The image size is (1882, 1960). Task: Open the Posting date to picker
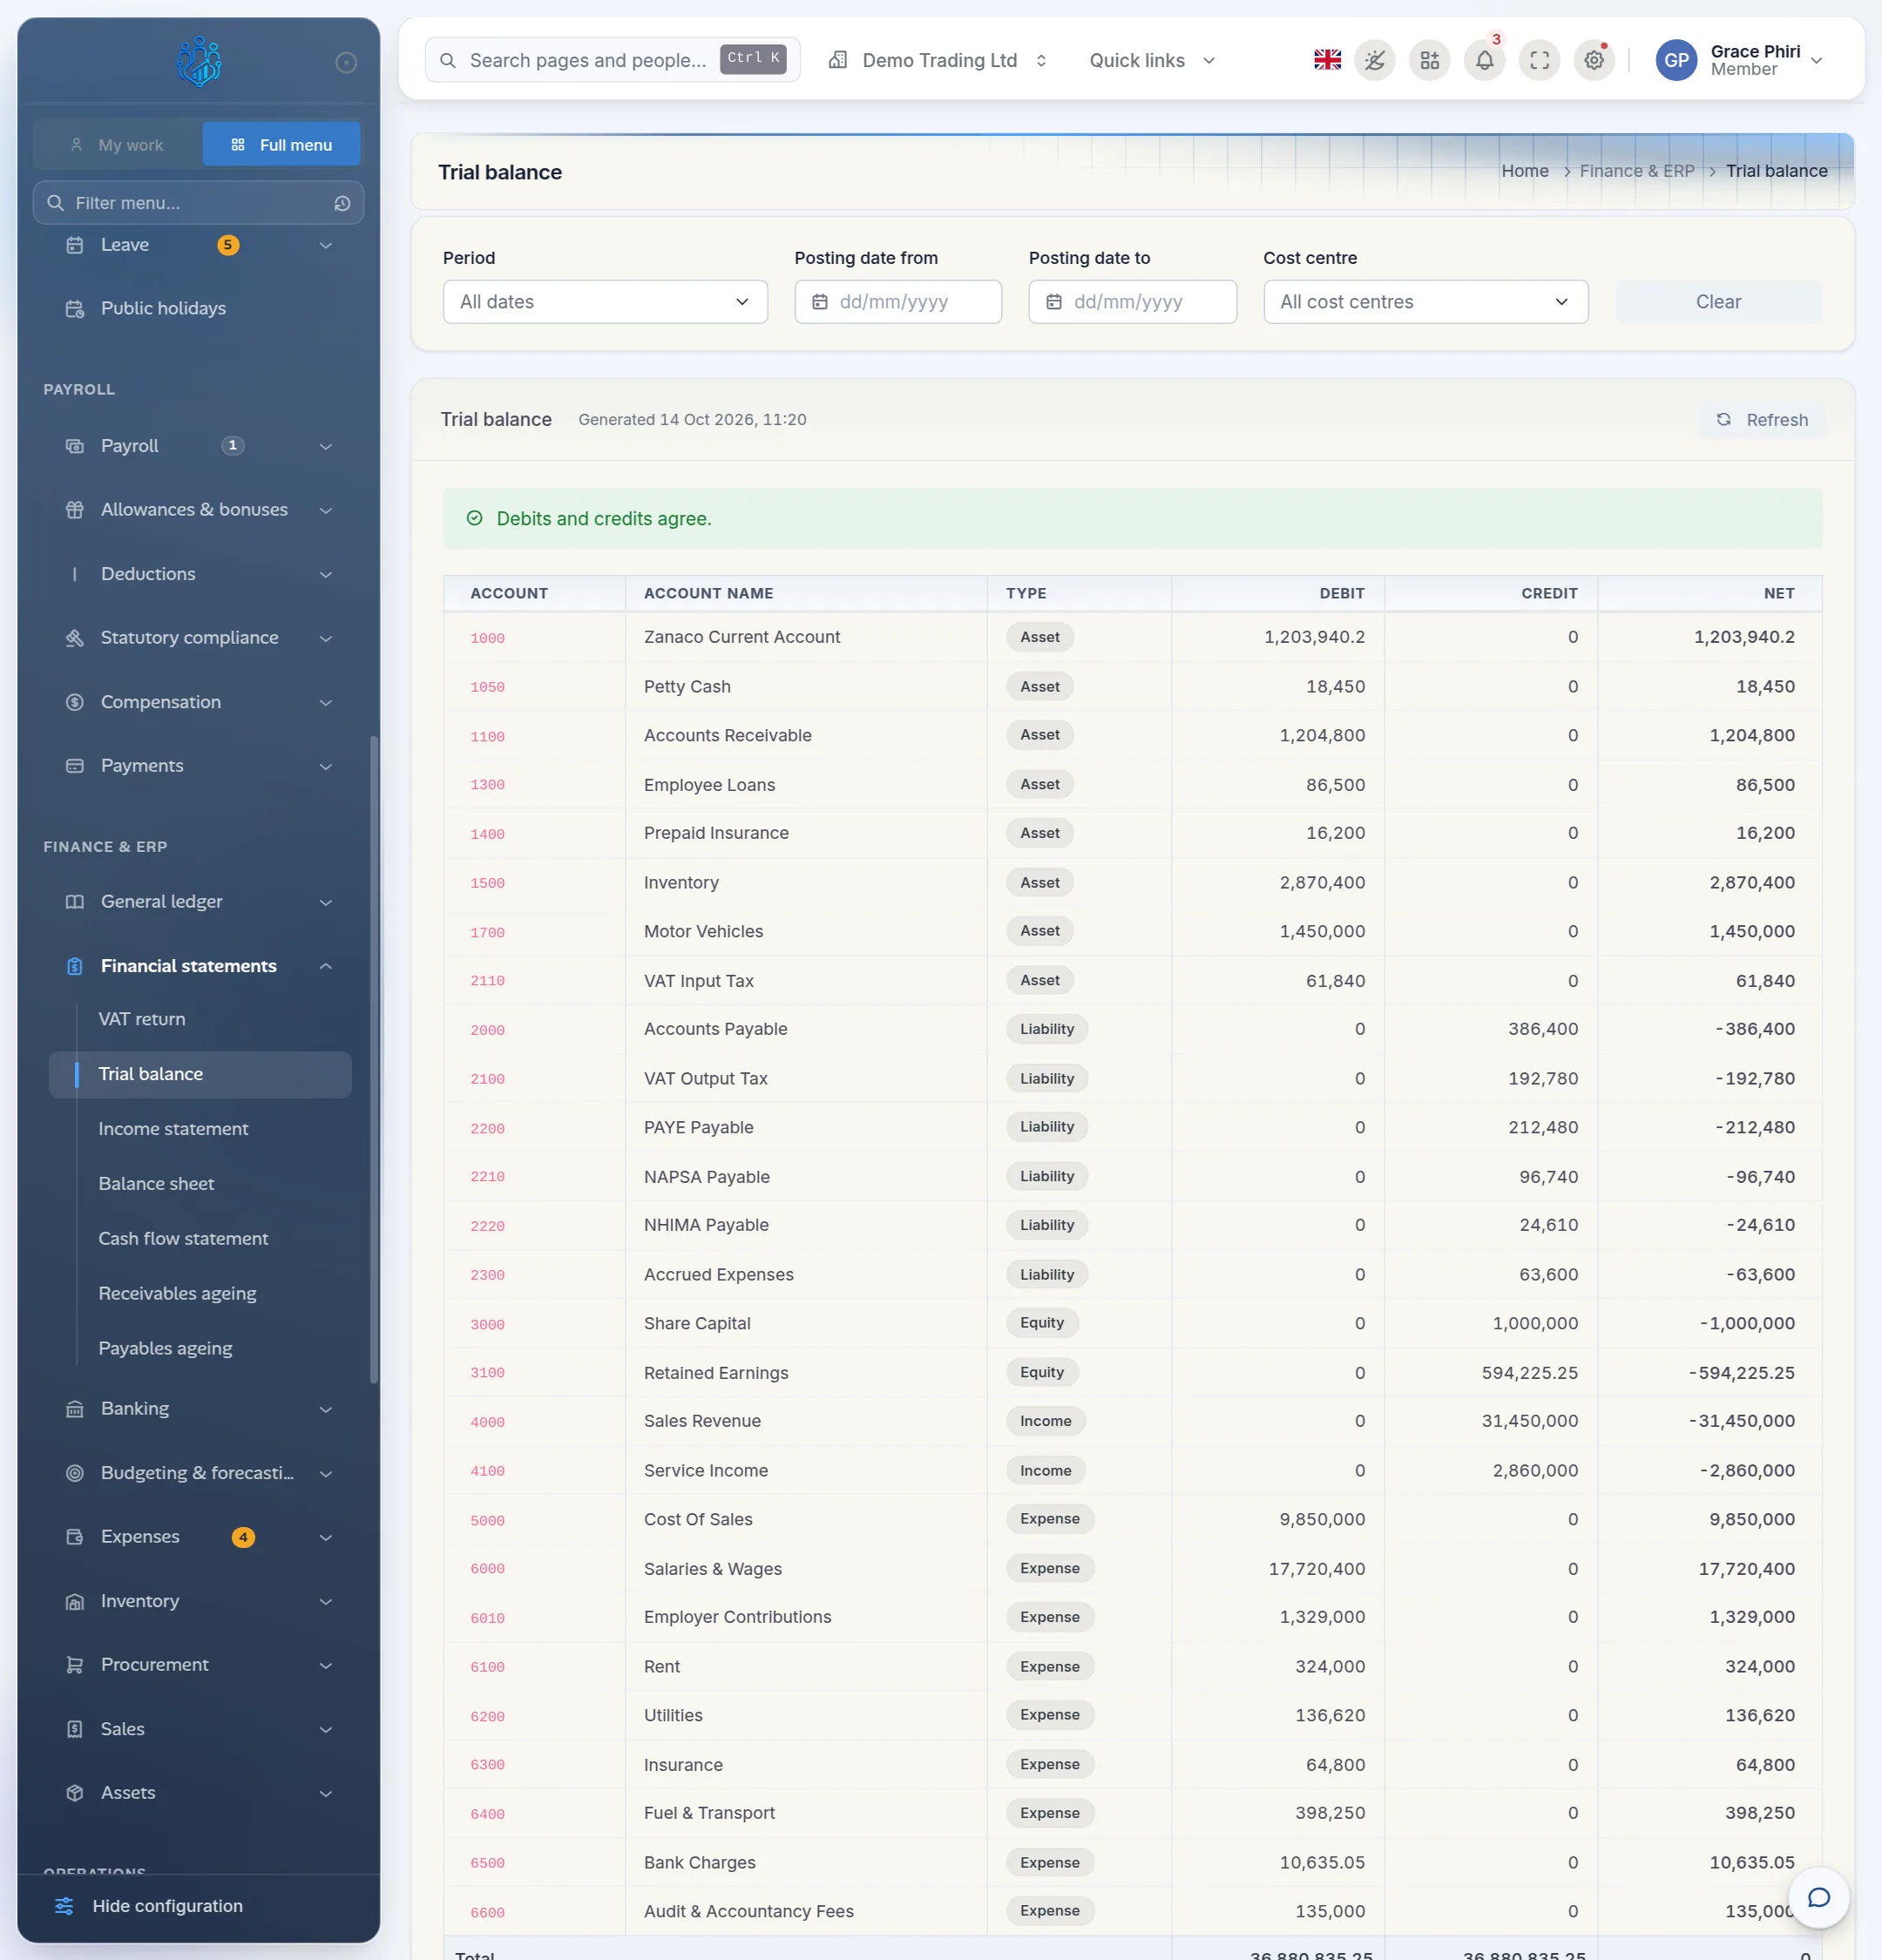click(1132, 302)
